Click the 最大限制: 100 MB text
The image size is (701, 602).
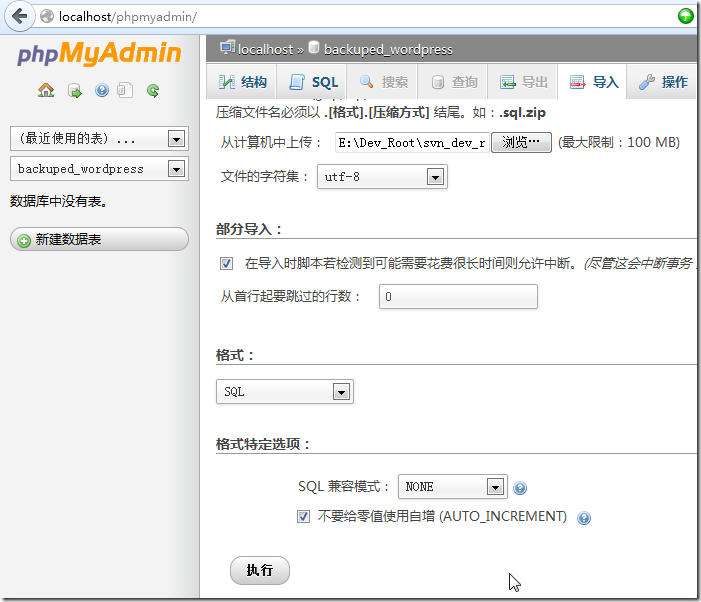pyautogui.click(x=619, y=143)
